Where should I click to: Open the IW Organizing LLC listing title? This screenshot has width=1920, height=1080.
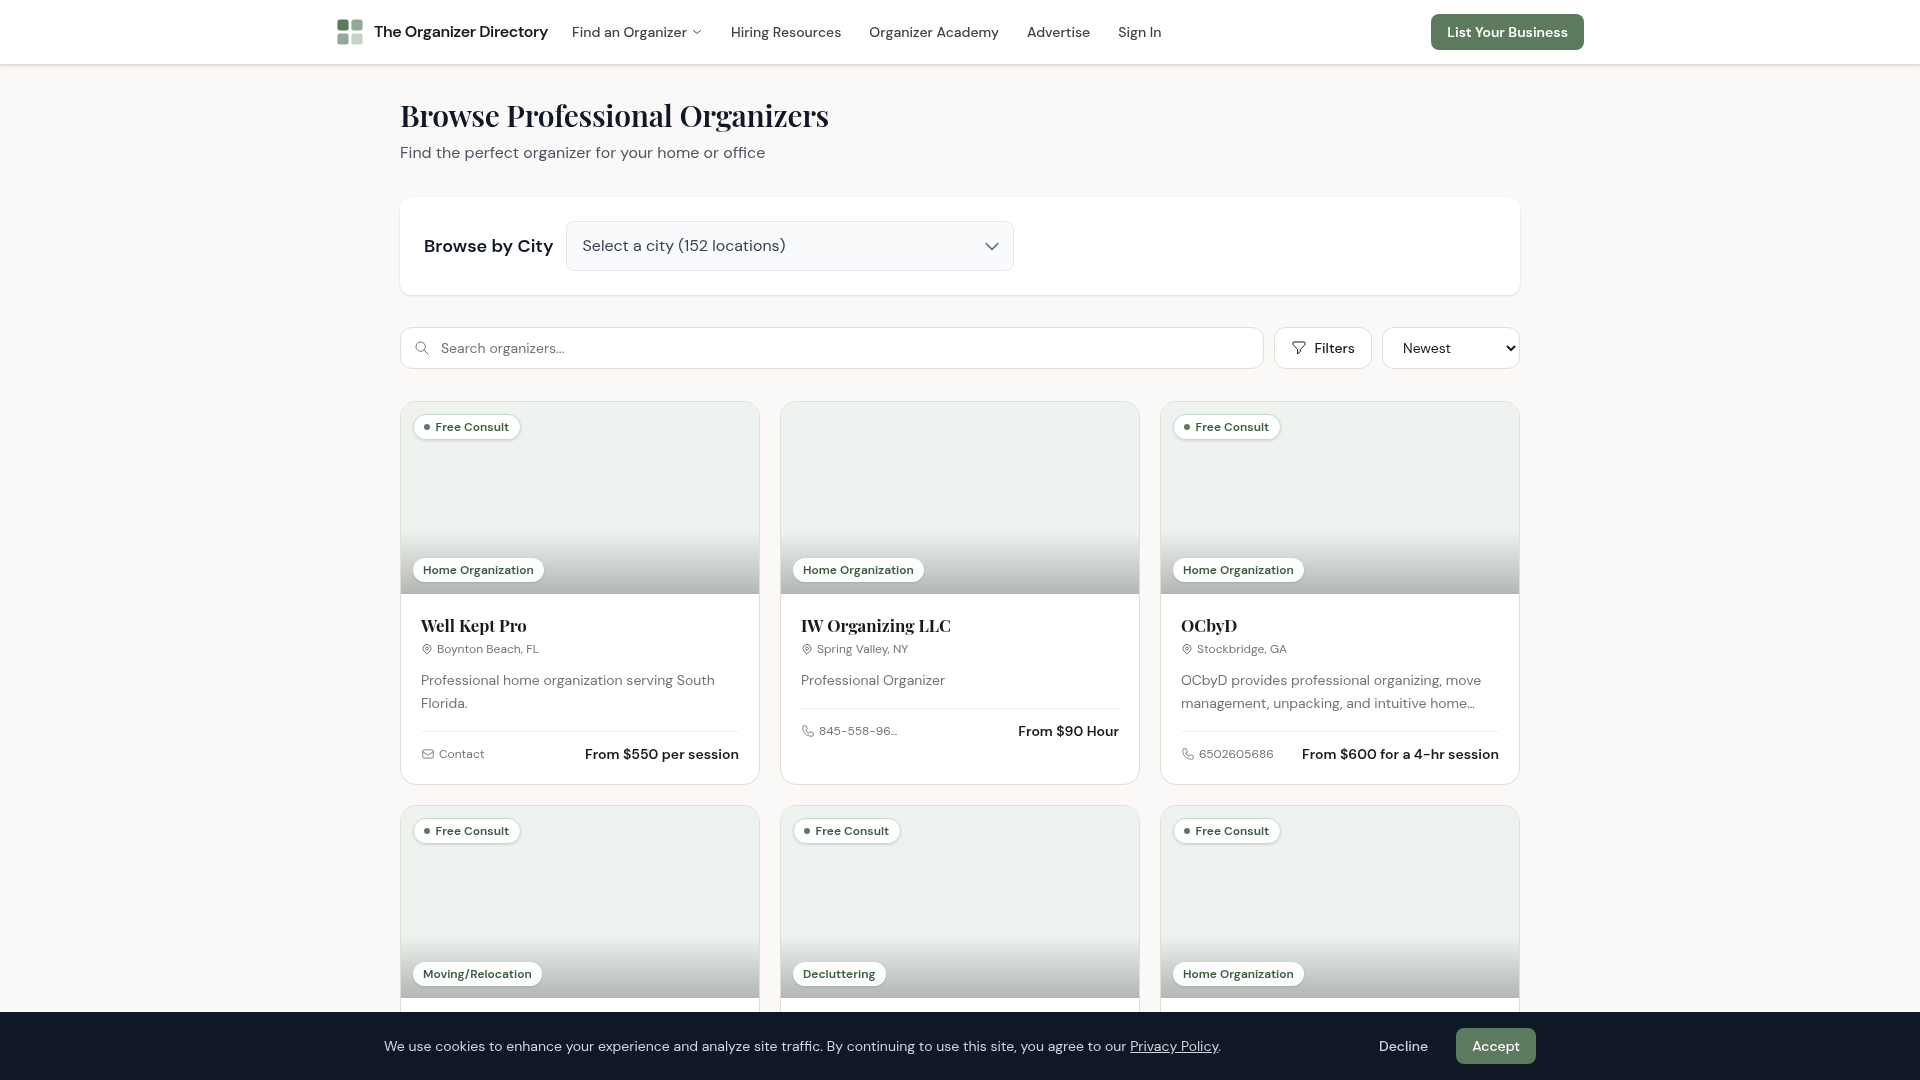coord(876,626)
